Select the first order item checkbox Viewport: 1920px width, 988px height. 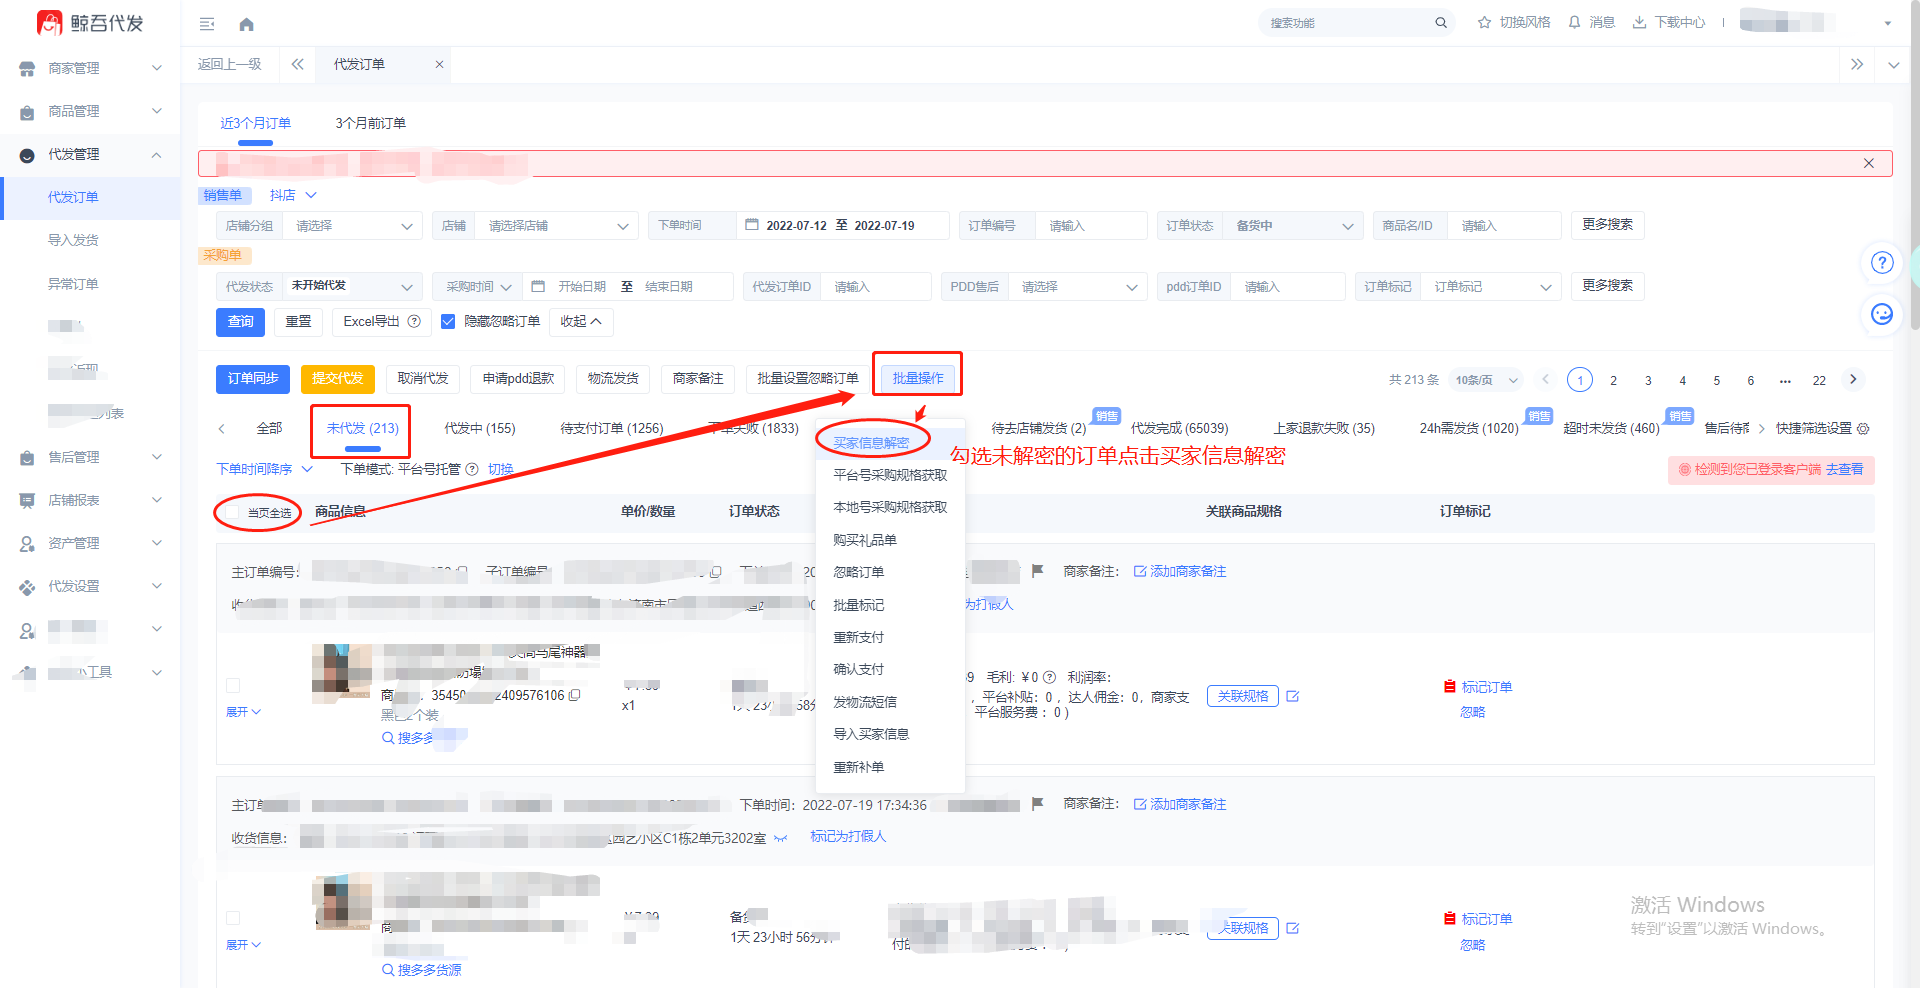coord(233,685)
